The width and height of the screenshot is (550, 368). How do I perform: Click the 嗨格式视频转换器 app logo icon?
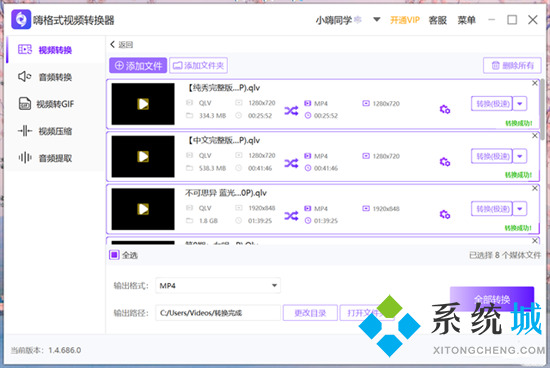pos(21,19)
